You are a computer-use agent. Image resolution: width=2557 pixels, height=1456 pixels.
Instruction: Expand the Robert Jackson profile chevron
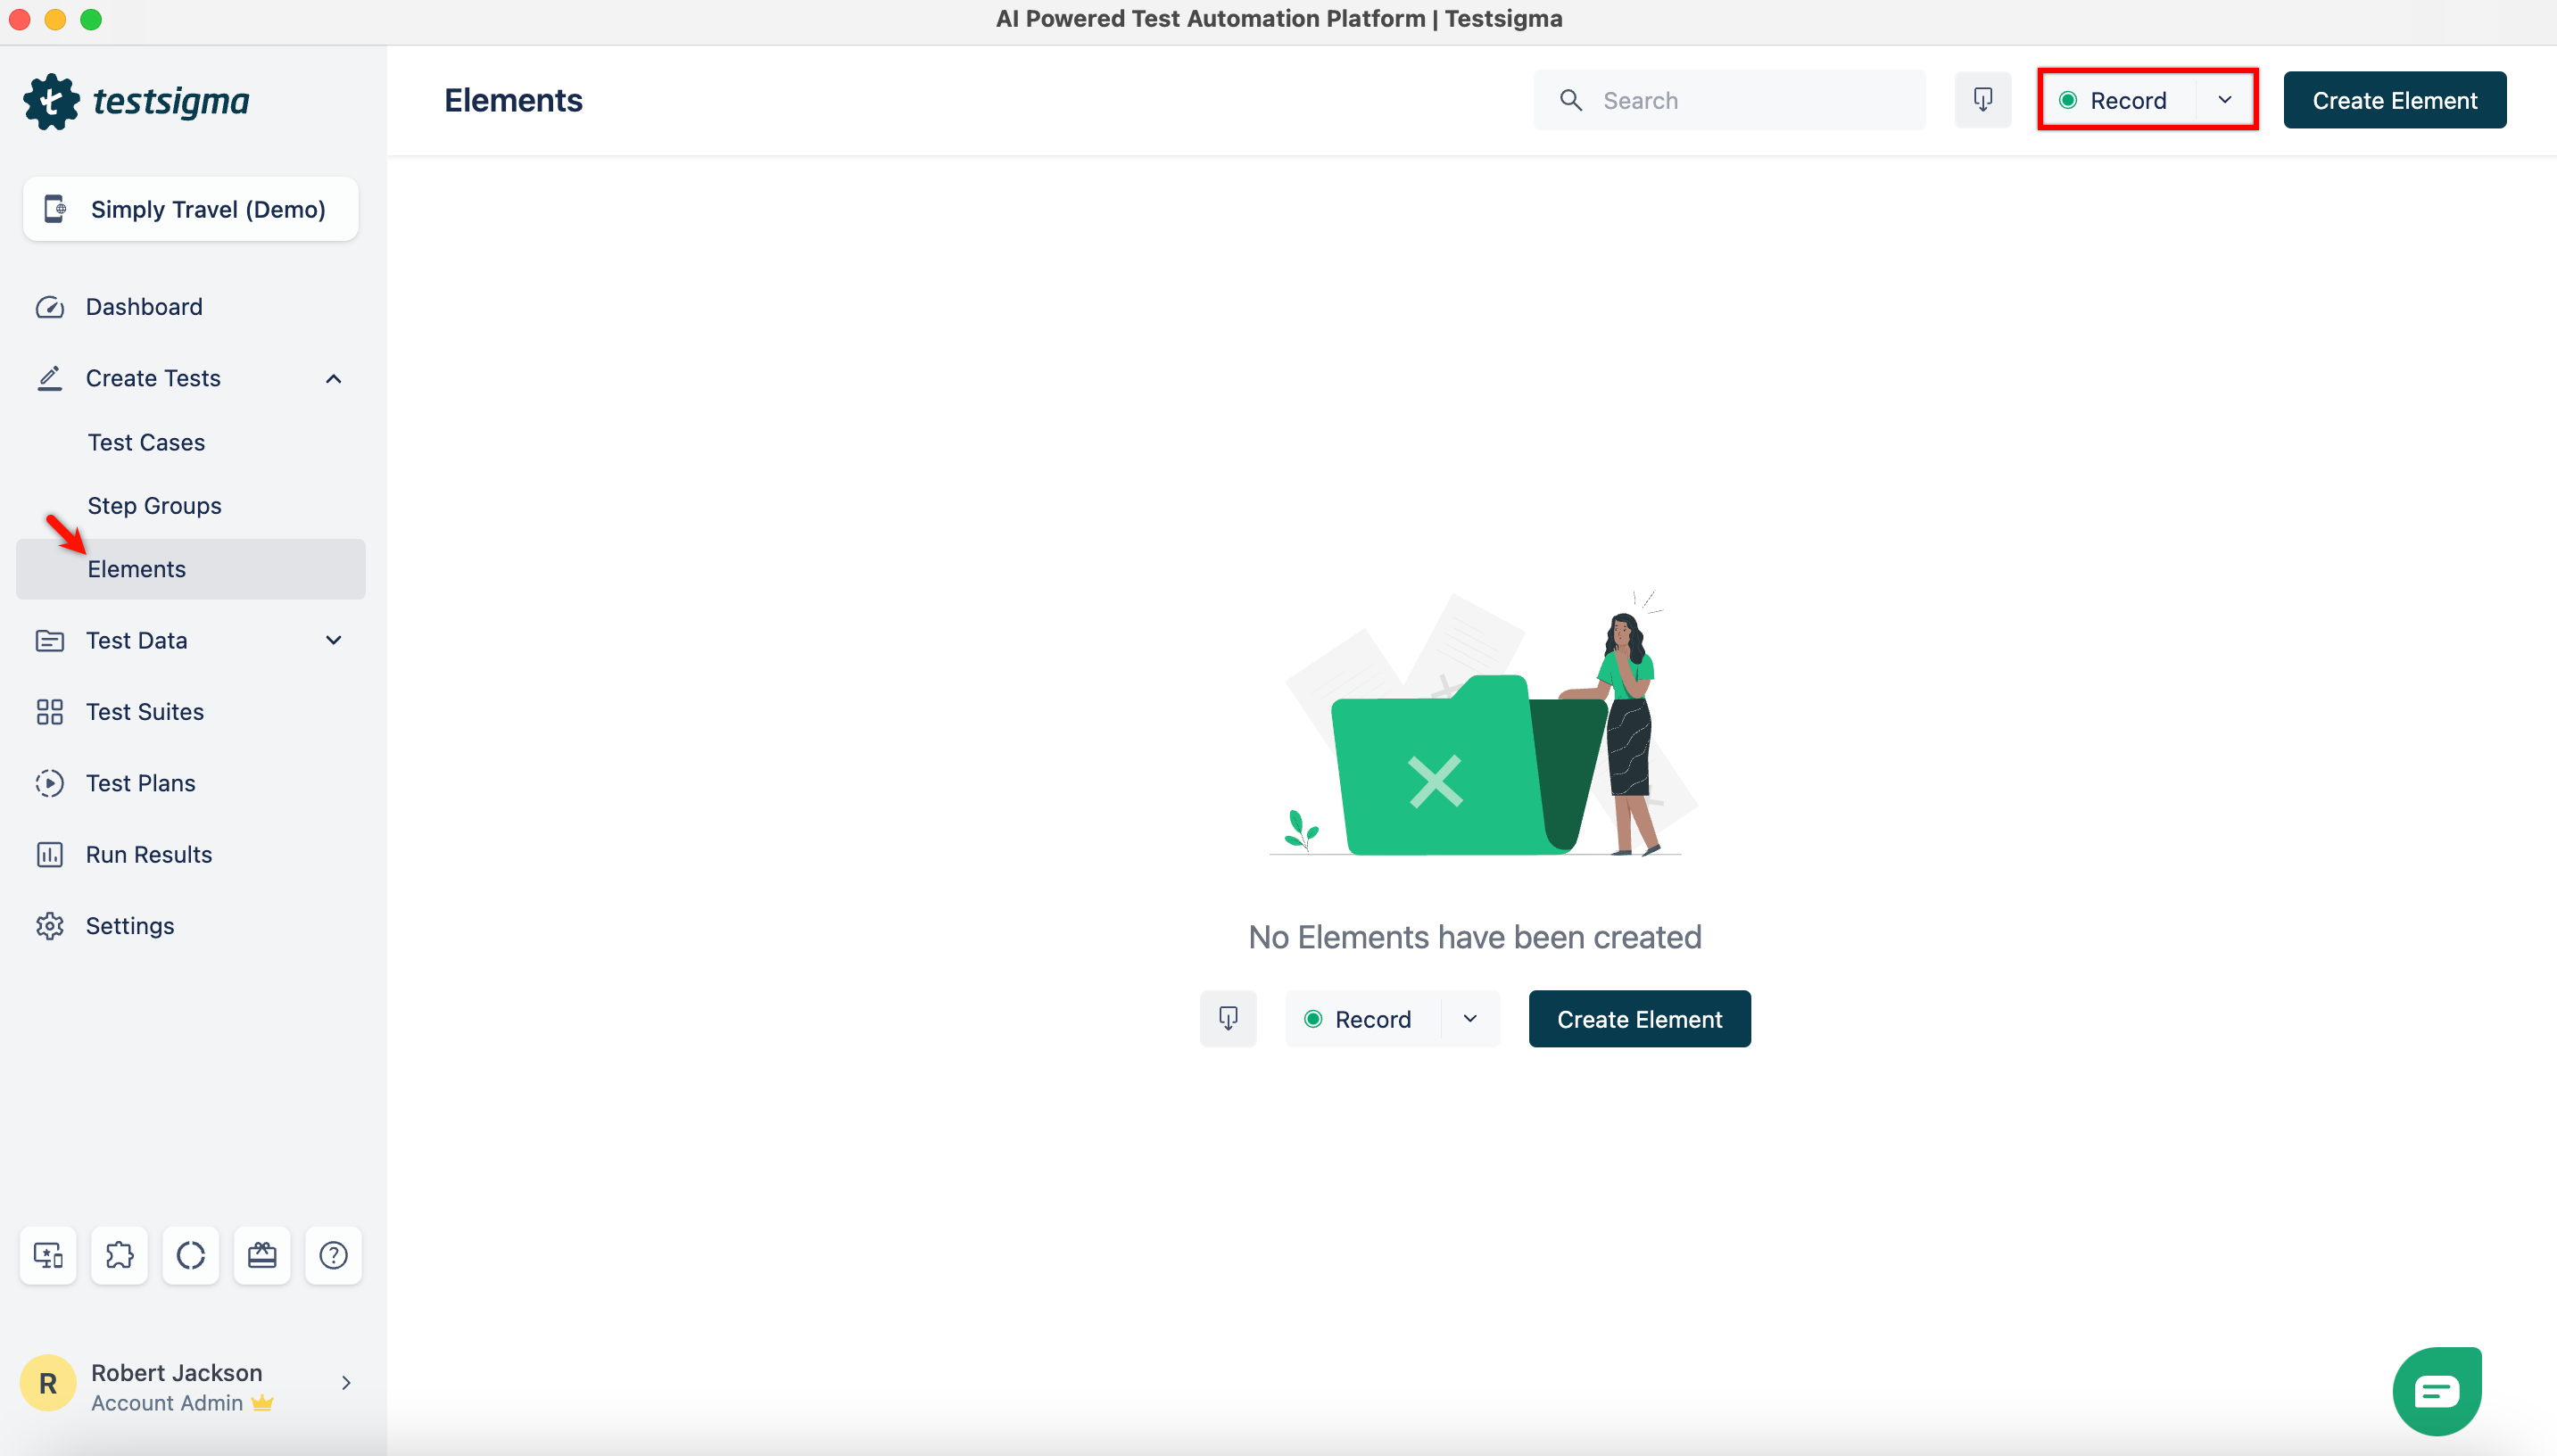tap(346, 1383)
